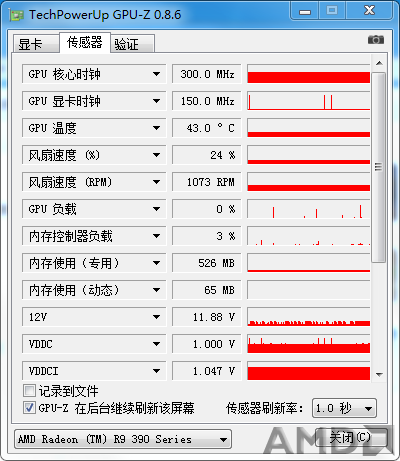400x461 pixels.
Task: Click the 11.88 V value
Action: (207, 317)
